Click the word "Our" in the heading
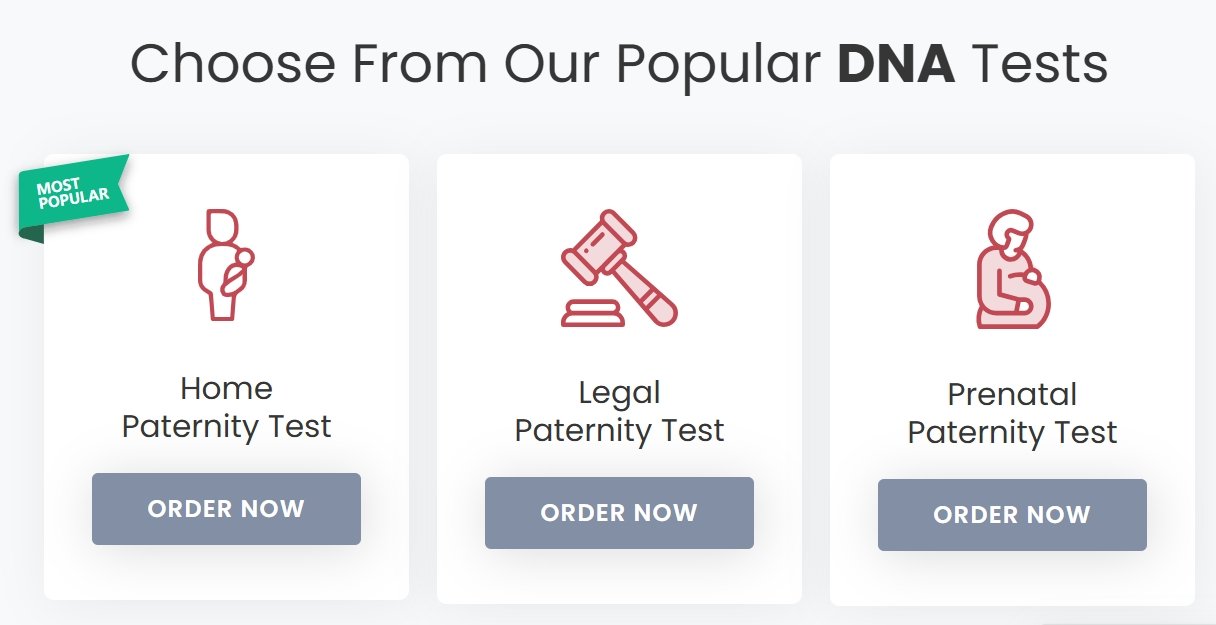The image size is (1216, 625). point(552,65)
